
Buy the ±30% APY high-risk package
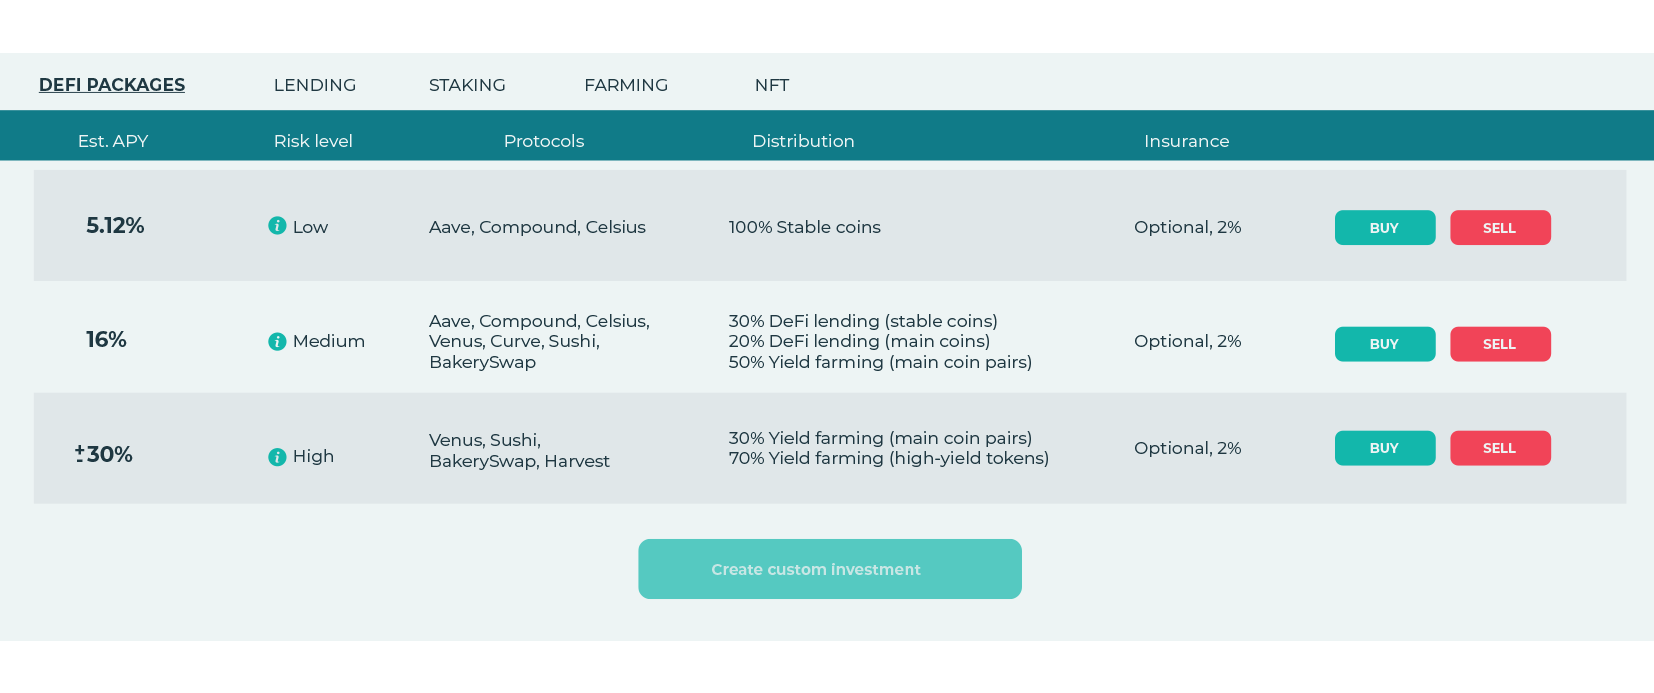tap(1385, 448)
